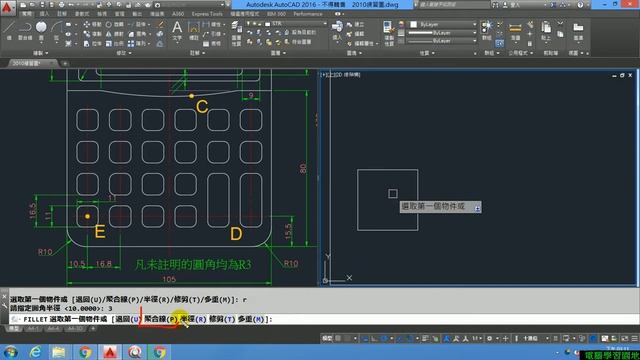The width and height of the screenshot is (640, 360).
Task: Toggle the grid display in status bar
Action: [338, 338]
